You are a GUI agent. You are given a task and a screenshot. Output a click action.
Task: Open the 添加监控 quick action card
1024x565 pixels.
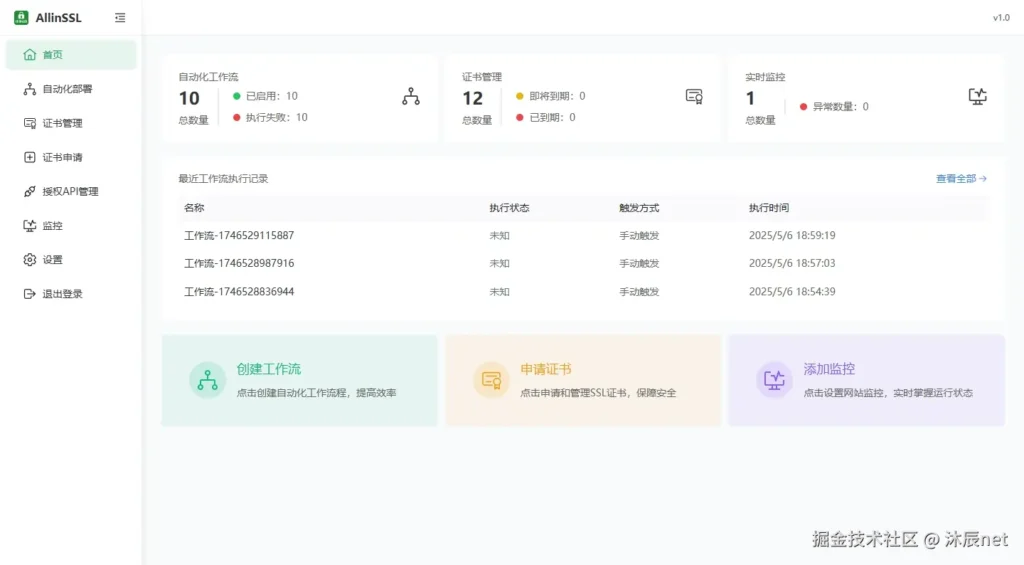[867, 380]
